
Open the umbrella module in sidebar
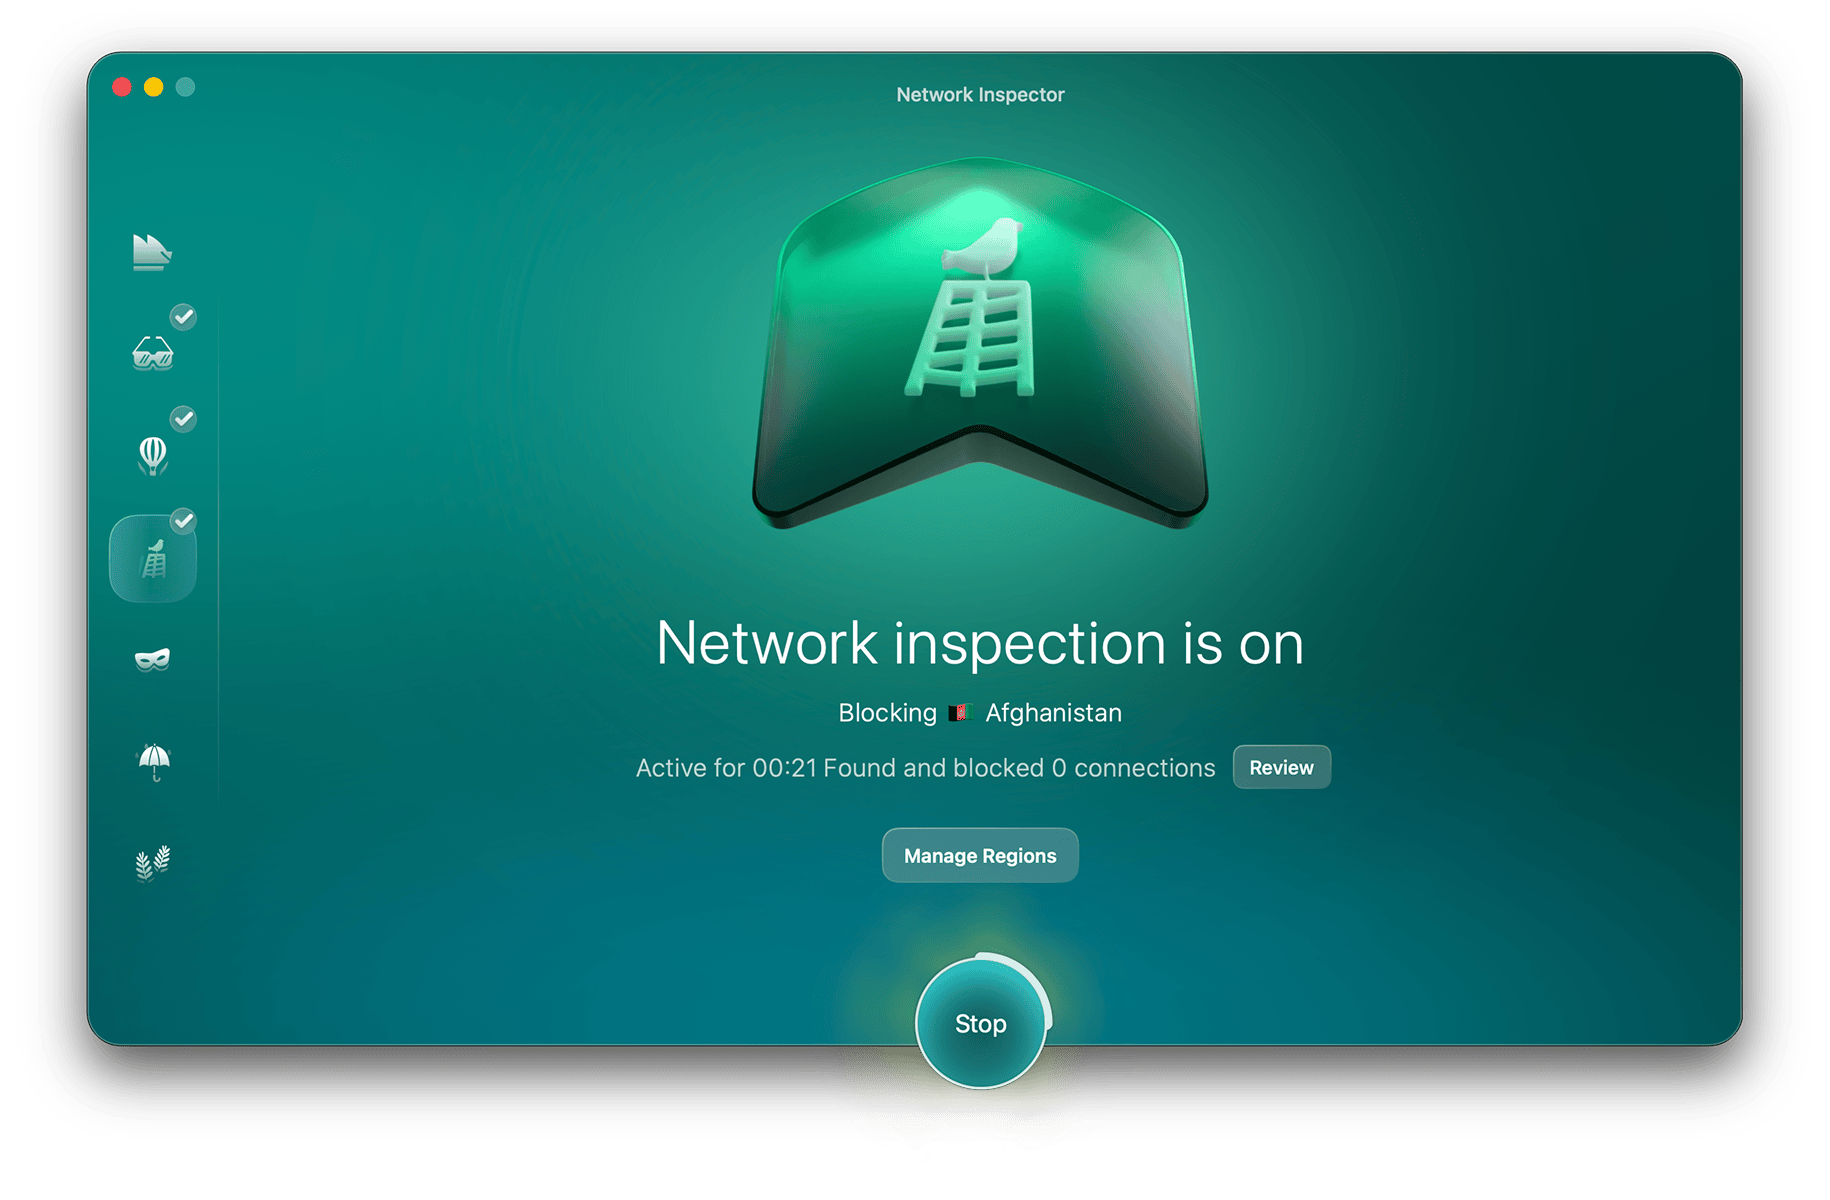pyautogui.click(x=153, y=761)
